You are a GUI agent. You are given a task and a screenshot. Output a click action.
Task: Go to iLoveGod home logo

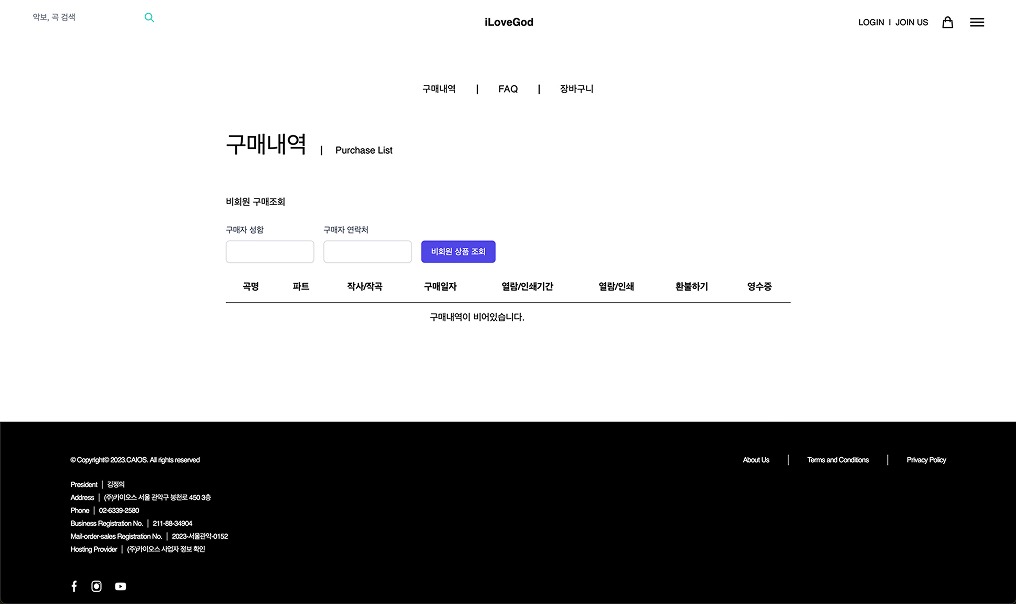click(x=508, y=22)
